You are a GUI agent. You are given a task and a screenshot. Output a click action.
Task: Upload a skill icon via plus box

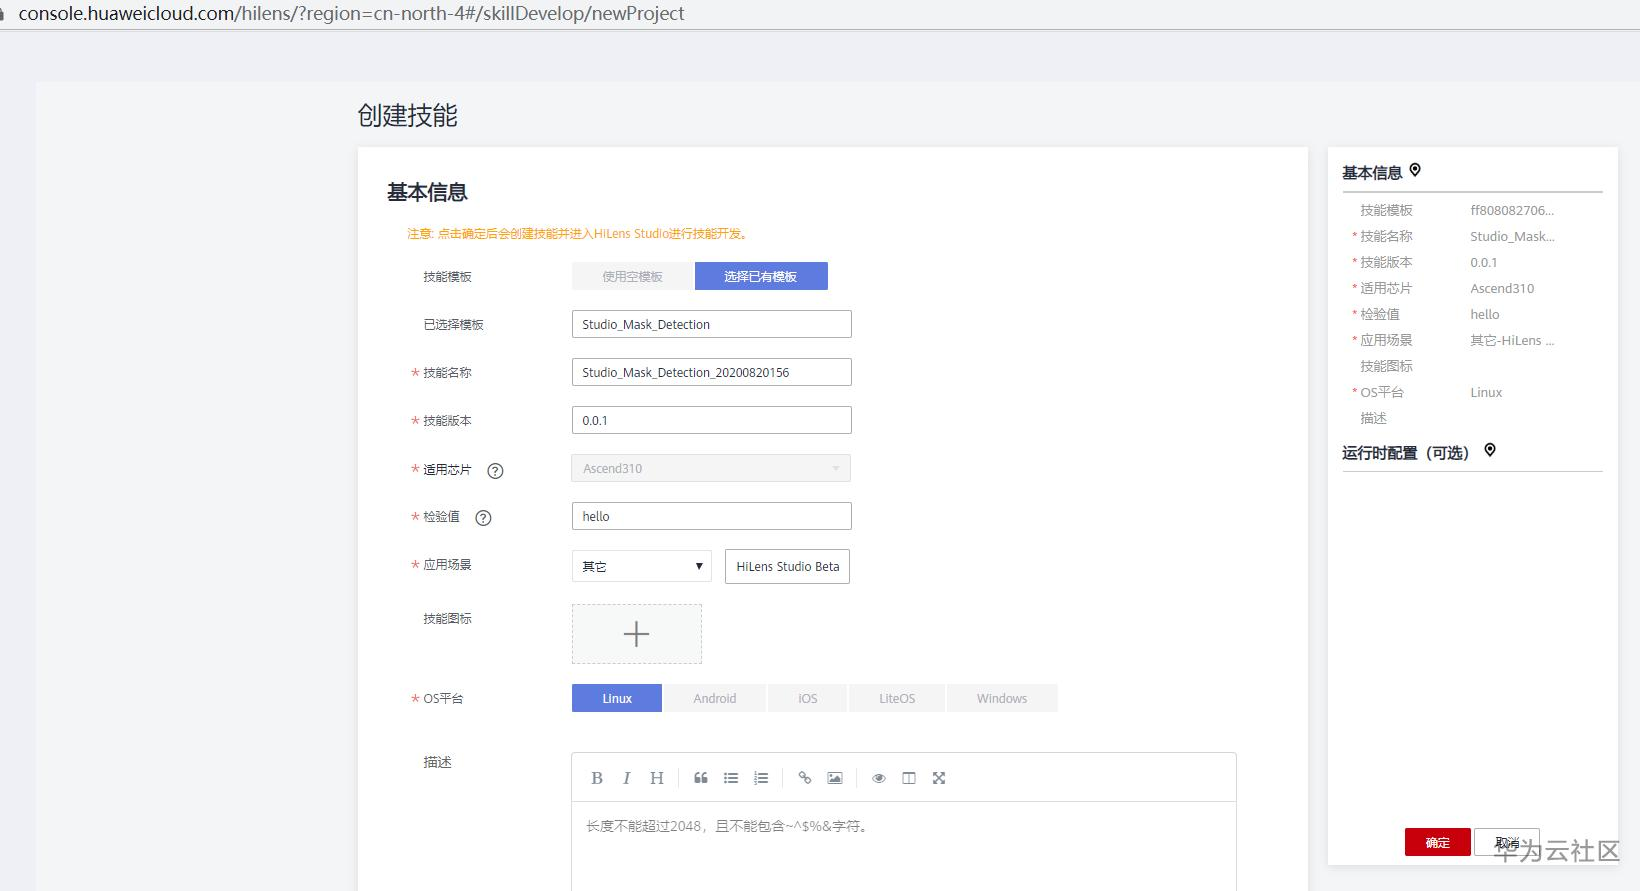(x=637, y=634)
